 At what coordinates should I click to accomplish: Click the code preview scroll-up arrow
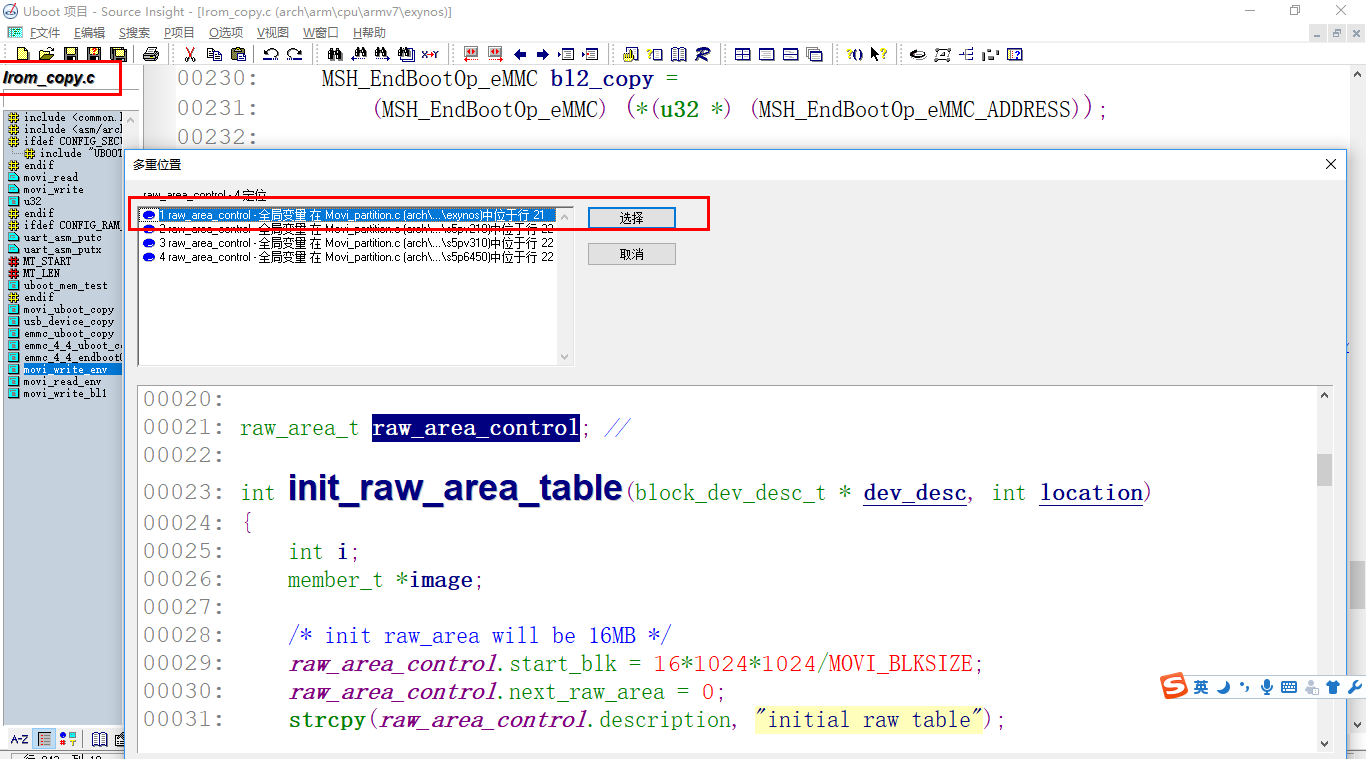tap(1325, 396)
